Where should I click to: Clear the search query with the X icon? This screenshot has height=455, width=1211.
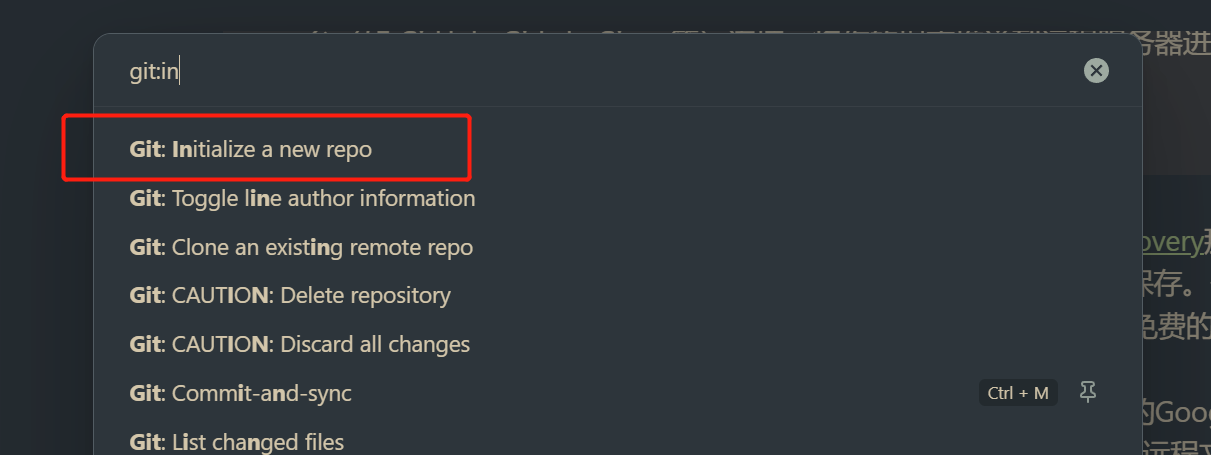tap(1096, 71)
